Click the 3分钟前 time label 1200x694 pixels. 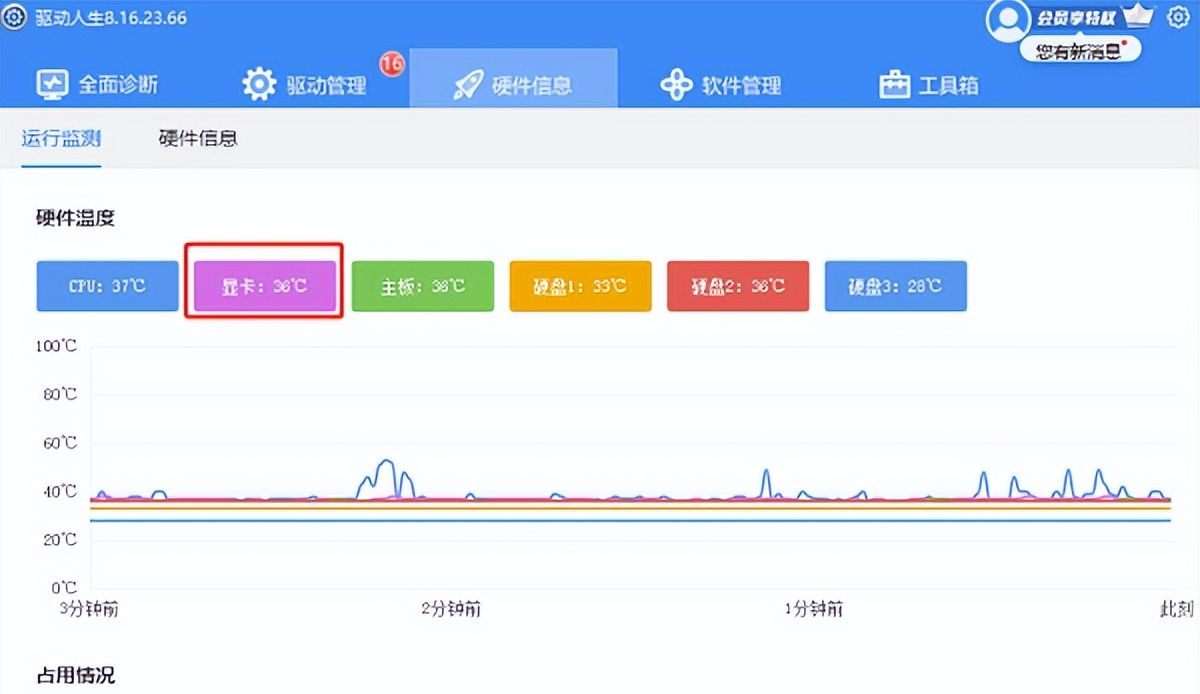point(89,608)
